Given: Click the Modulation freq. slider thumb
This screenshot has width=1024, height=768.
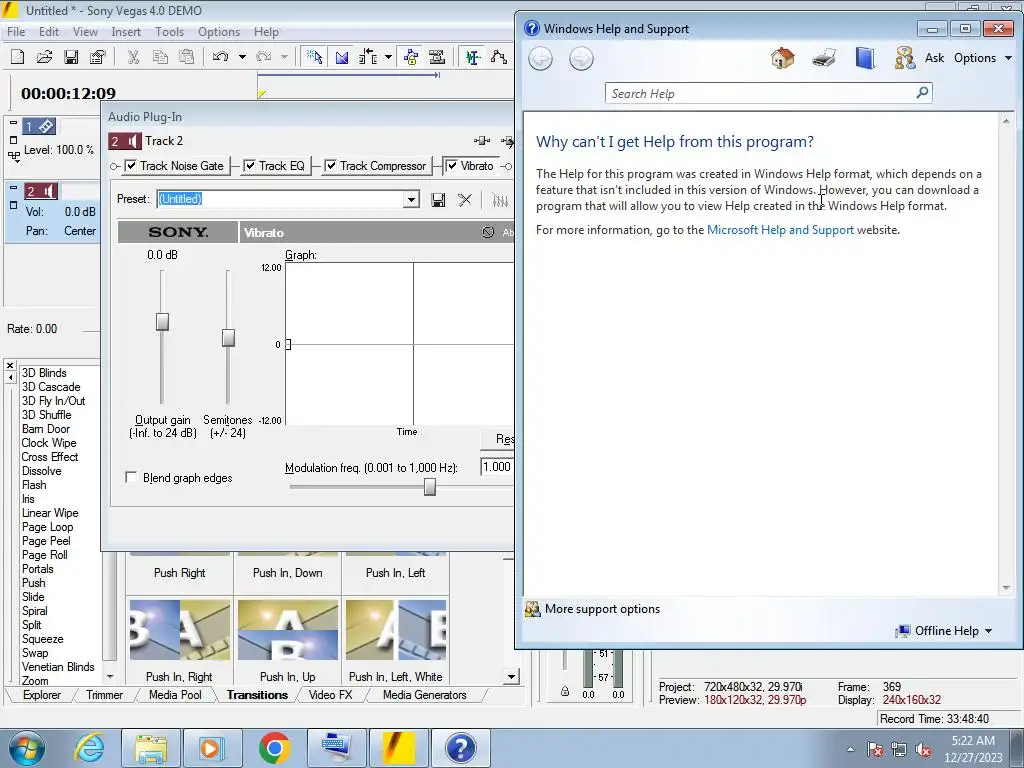Looking at the screenshot, I should 430,487.
